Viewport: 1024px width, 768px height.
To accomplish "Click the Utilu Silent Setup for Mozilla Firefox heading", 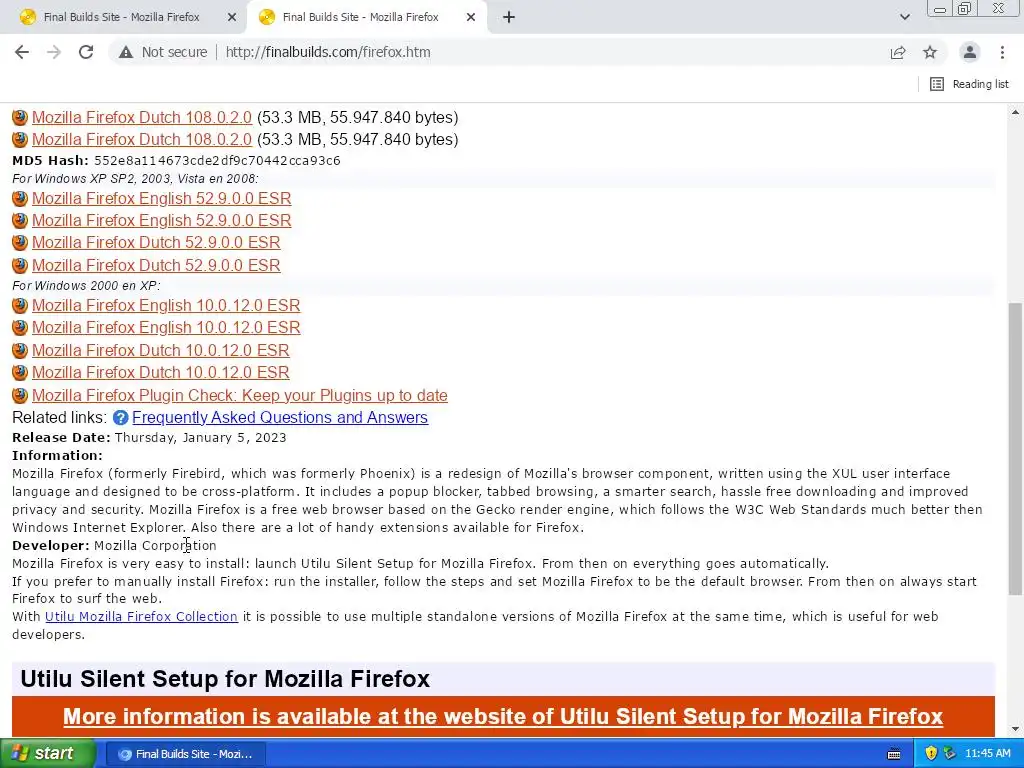I will click(x=225, y=679).
